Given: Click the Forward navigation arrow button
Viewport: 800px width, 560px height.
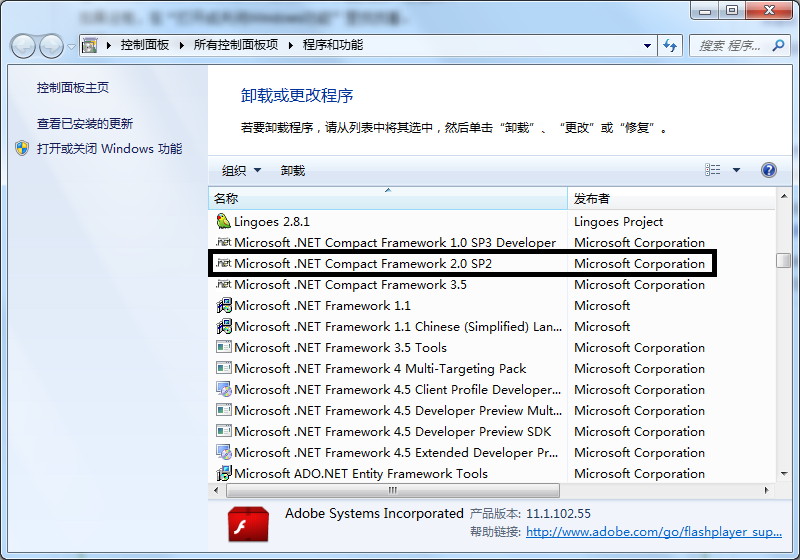Looking at the screenshot, I should pos(52,46).
